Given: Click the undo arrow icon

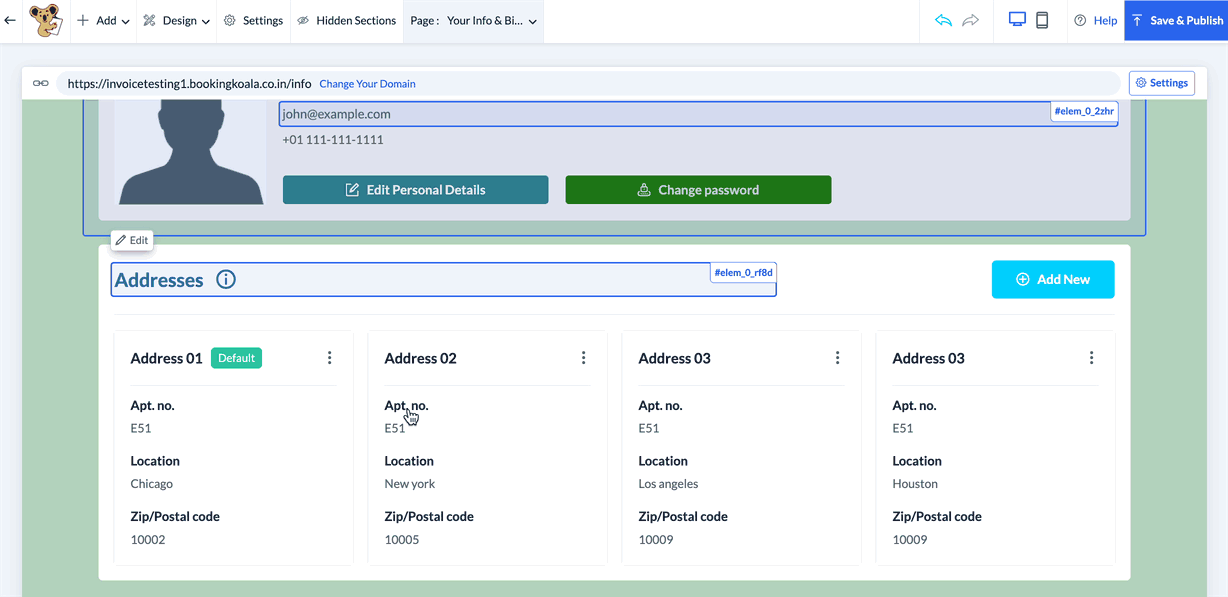Looking at the screenshot, I should [x=943, y=20].
